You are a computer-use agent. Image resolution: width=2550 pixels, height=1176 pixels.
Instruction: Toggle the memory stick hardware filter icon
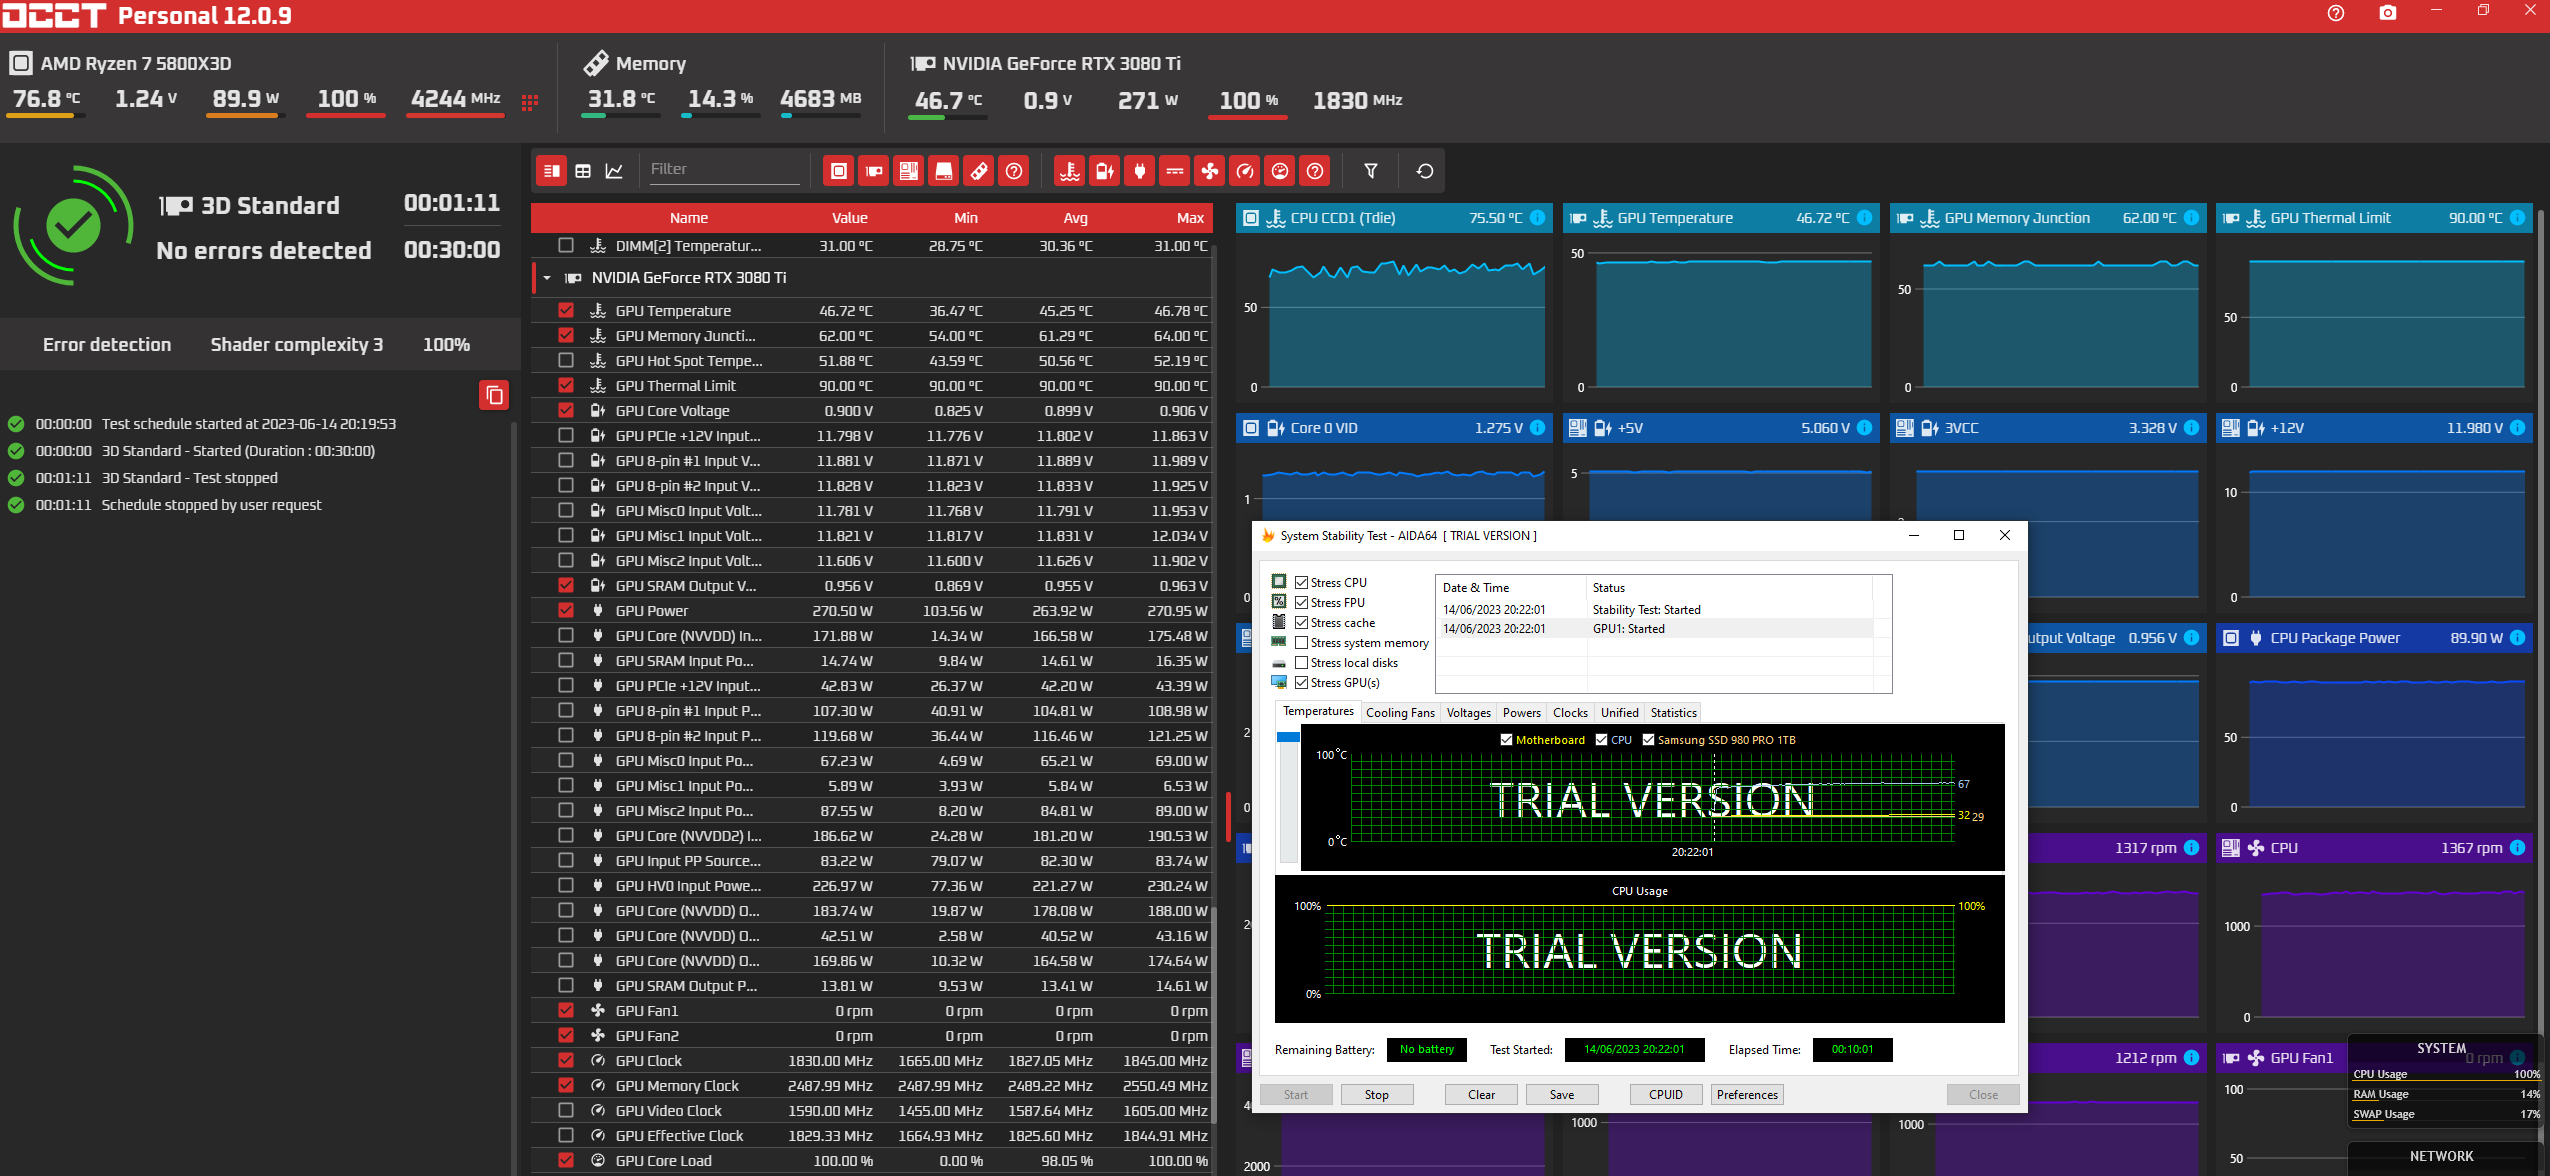(x=979, y=171)
